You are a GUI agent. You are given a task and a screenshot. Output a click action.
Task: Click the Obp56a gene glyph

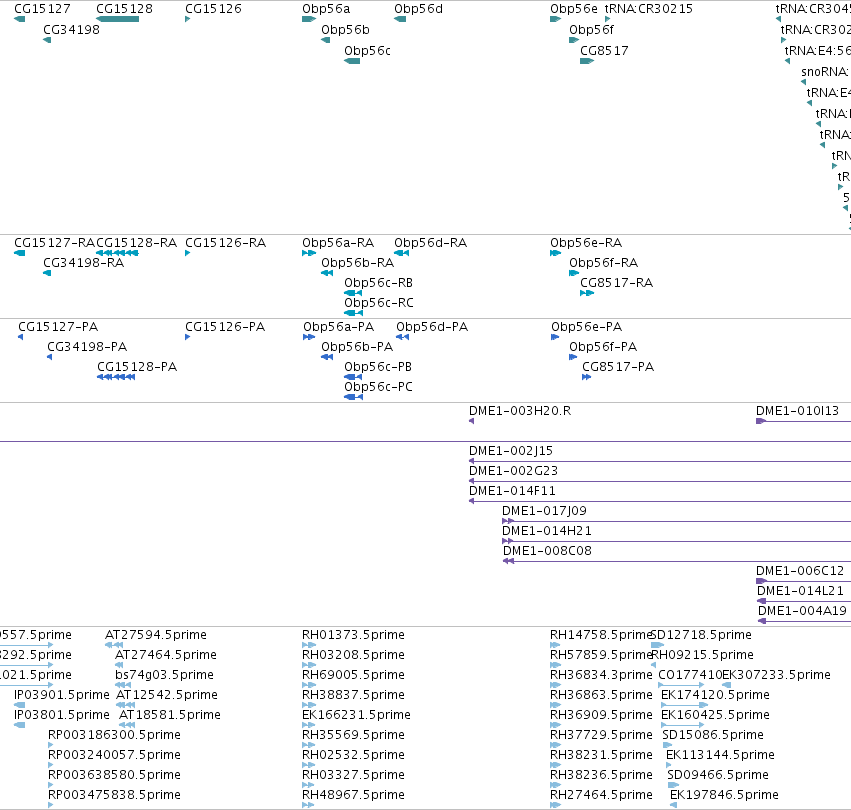tap(309, 20)
